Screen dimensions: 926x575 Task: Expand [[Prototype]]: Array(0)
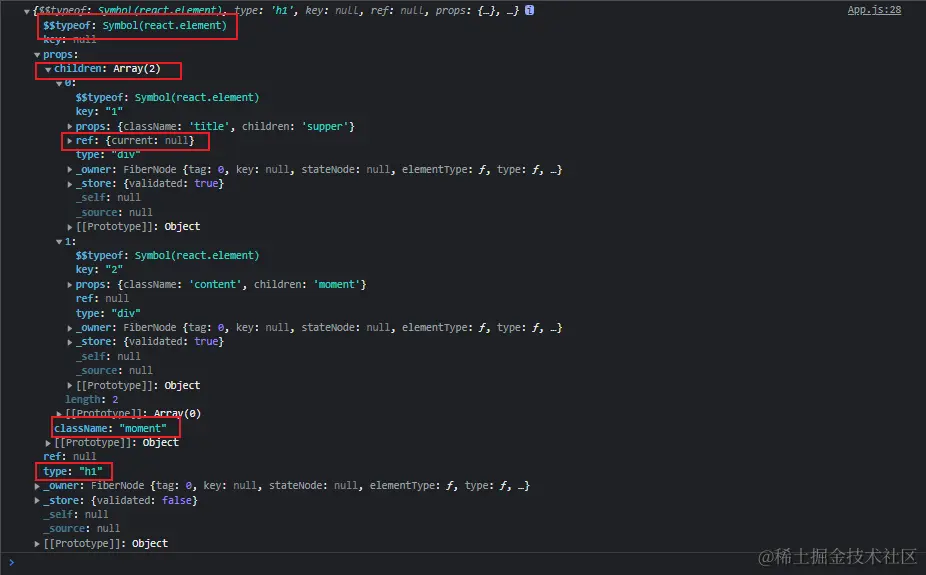click(x=59, y=414)
